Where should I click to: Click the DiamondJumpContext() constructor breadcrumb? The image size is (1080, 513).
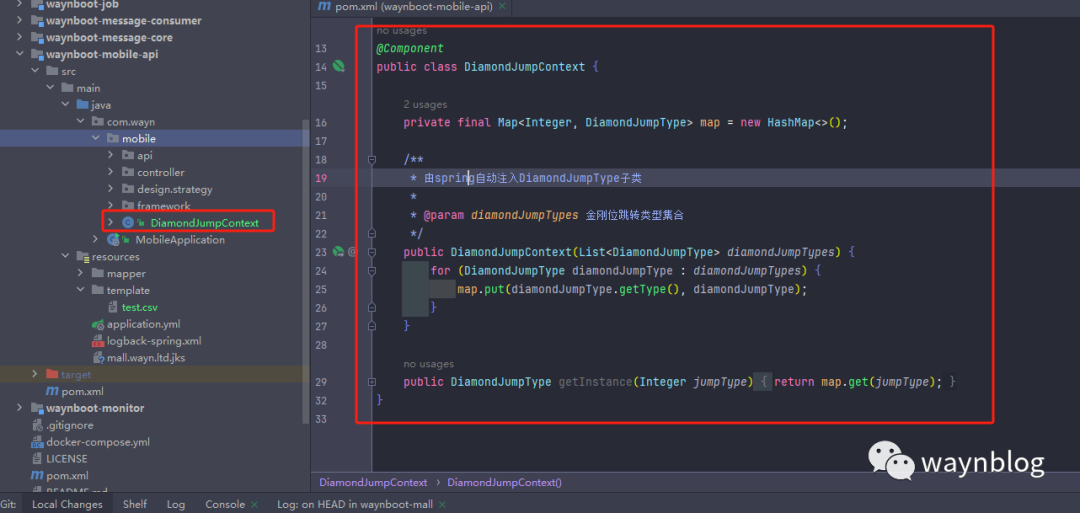tap(504, 483)
